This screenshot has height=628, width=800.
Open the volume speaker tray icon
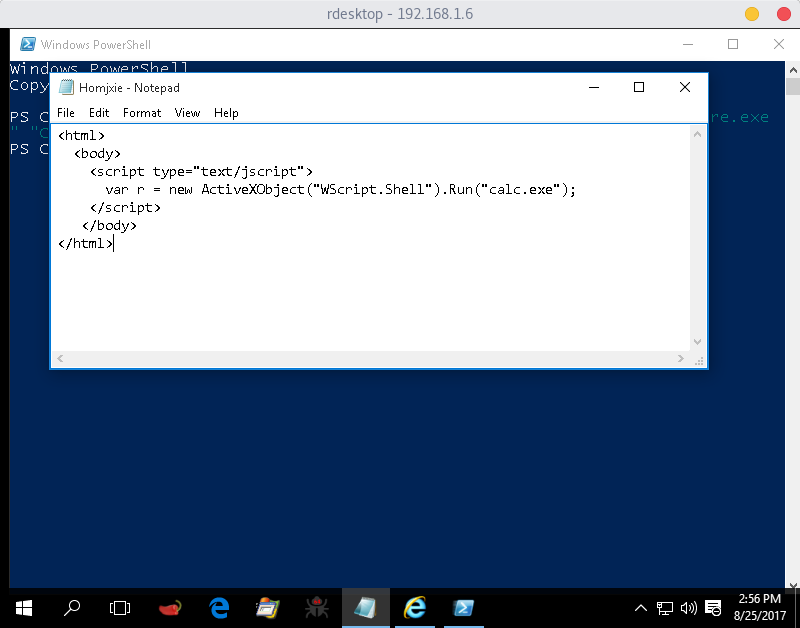[x=688, y=608]
